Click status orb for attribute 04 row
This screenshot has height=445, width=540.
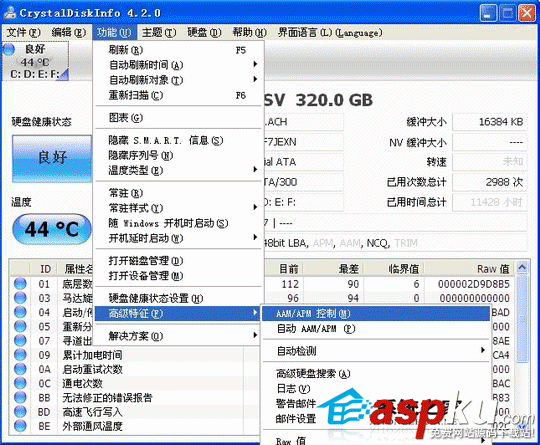20,312
